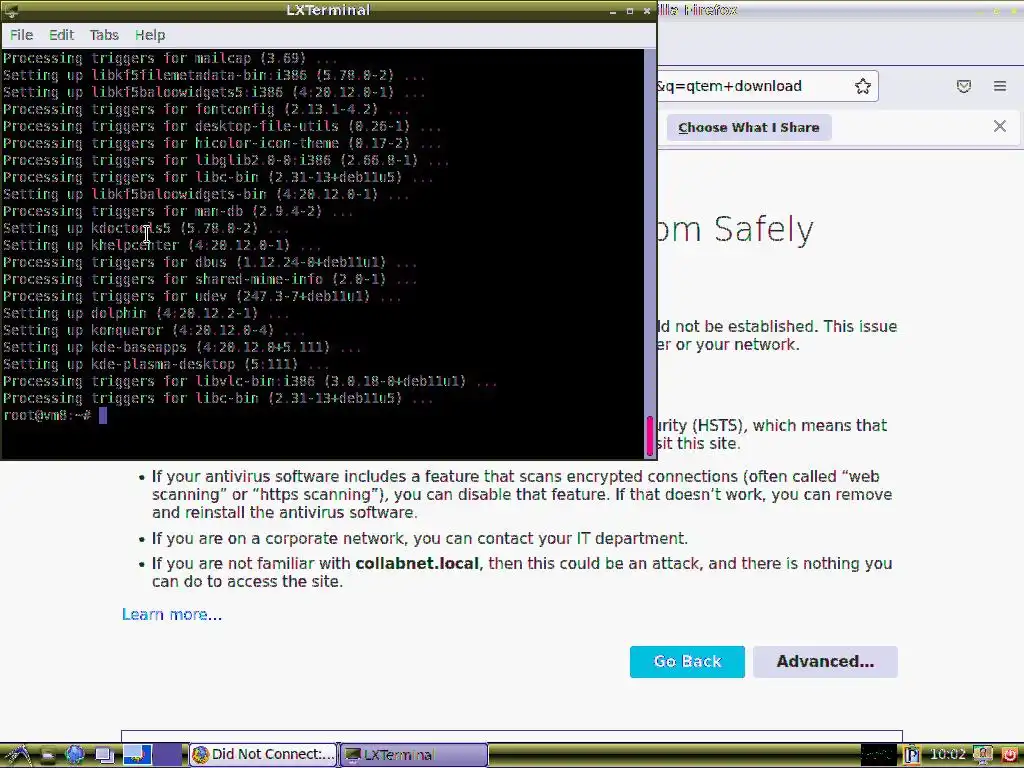
Task: Click the Choose What I Share button
Action: point(748,127)
